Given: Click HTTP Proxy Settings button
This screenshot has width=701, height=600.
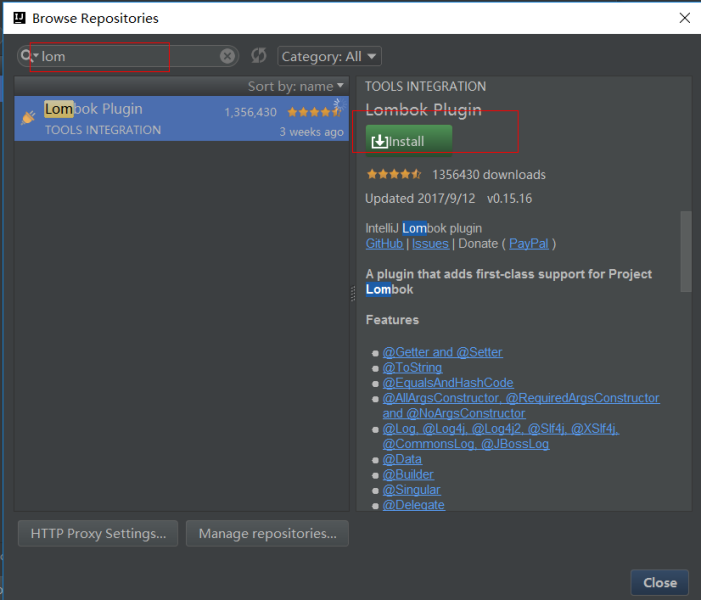Looking at the screenshot, I should click(x=98, y=533).
